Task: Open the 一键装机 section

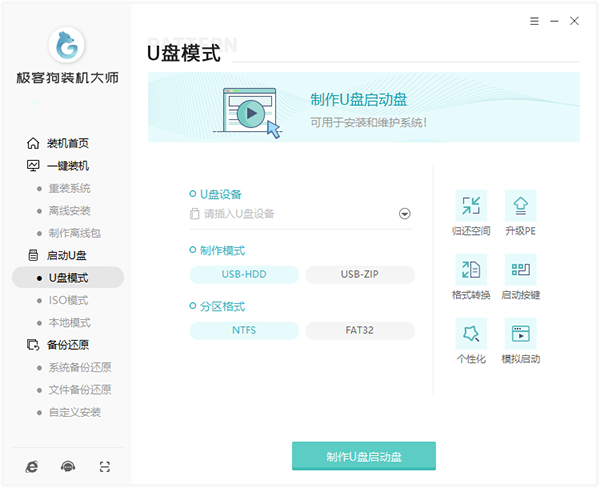Action: coord(58,166)
